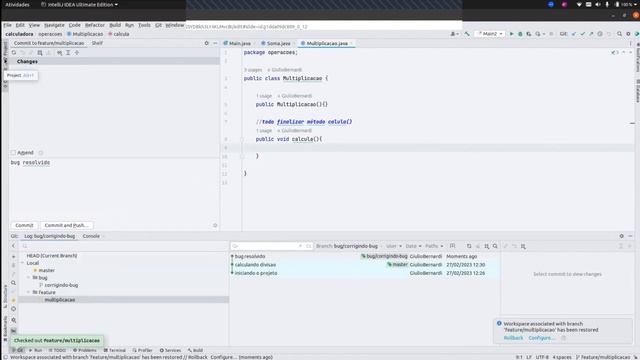This screenshot has width=640, height=360.
Task: Click the Git push arrow icon in the toolbar
Action: click(591, 34)
